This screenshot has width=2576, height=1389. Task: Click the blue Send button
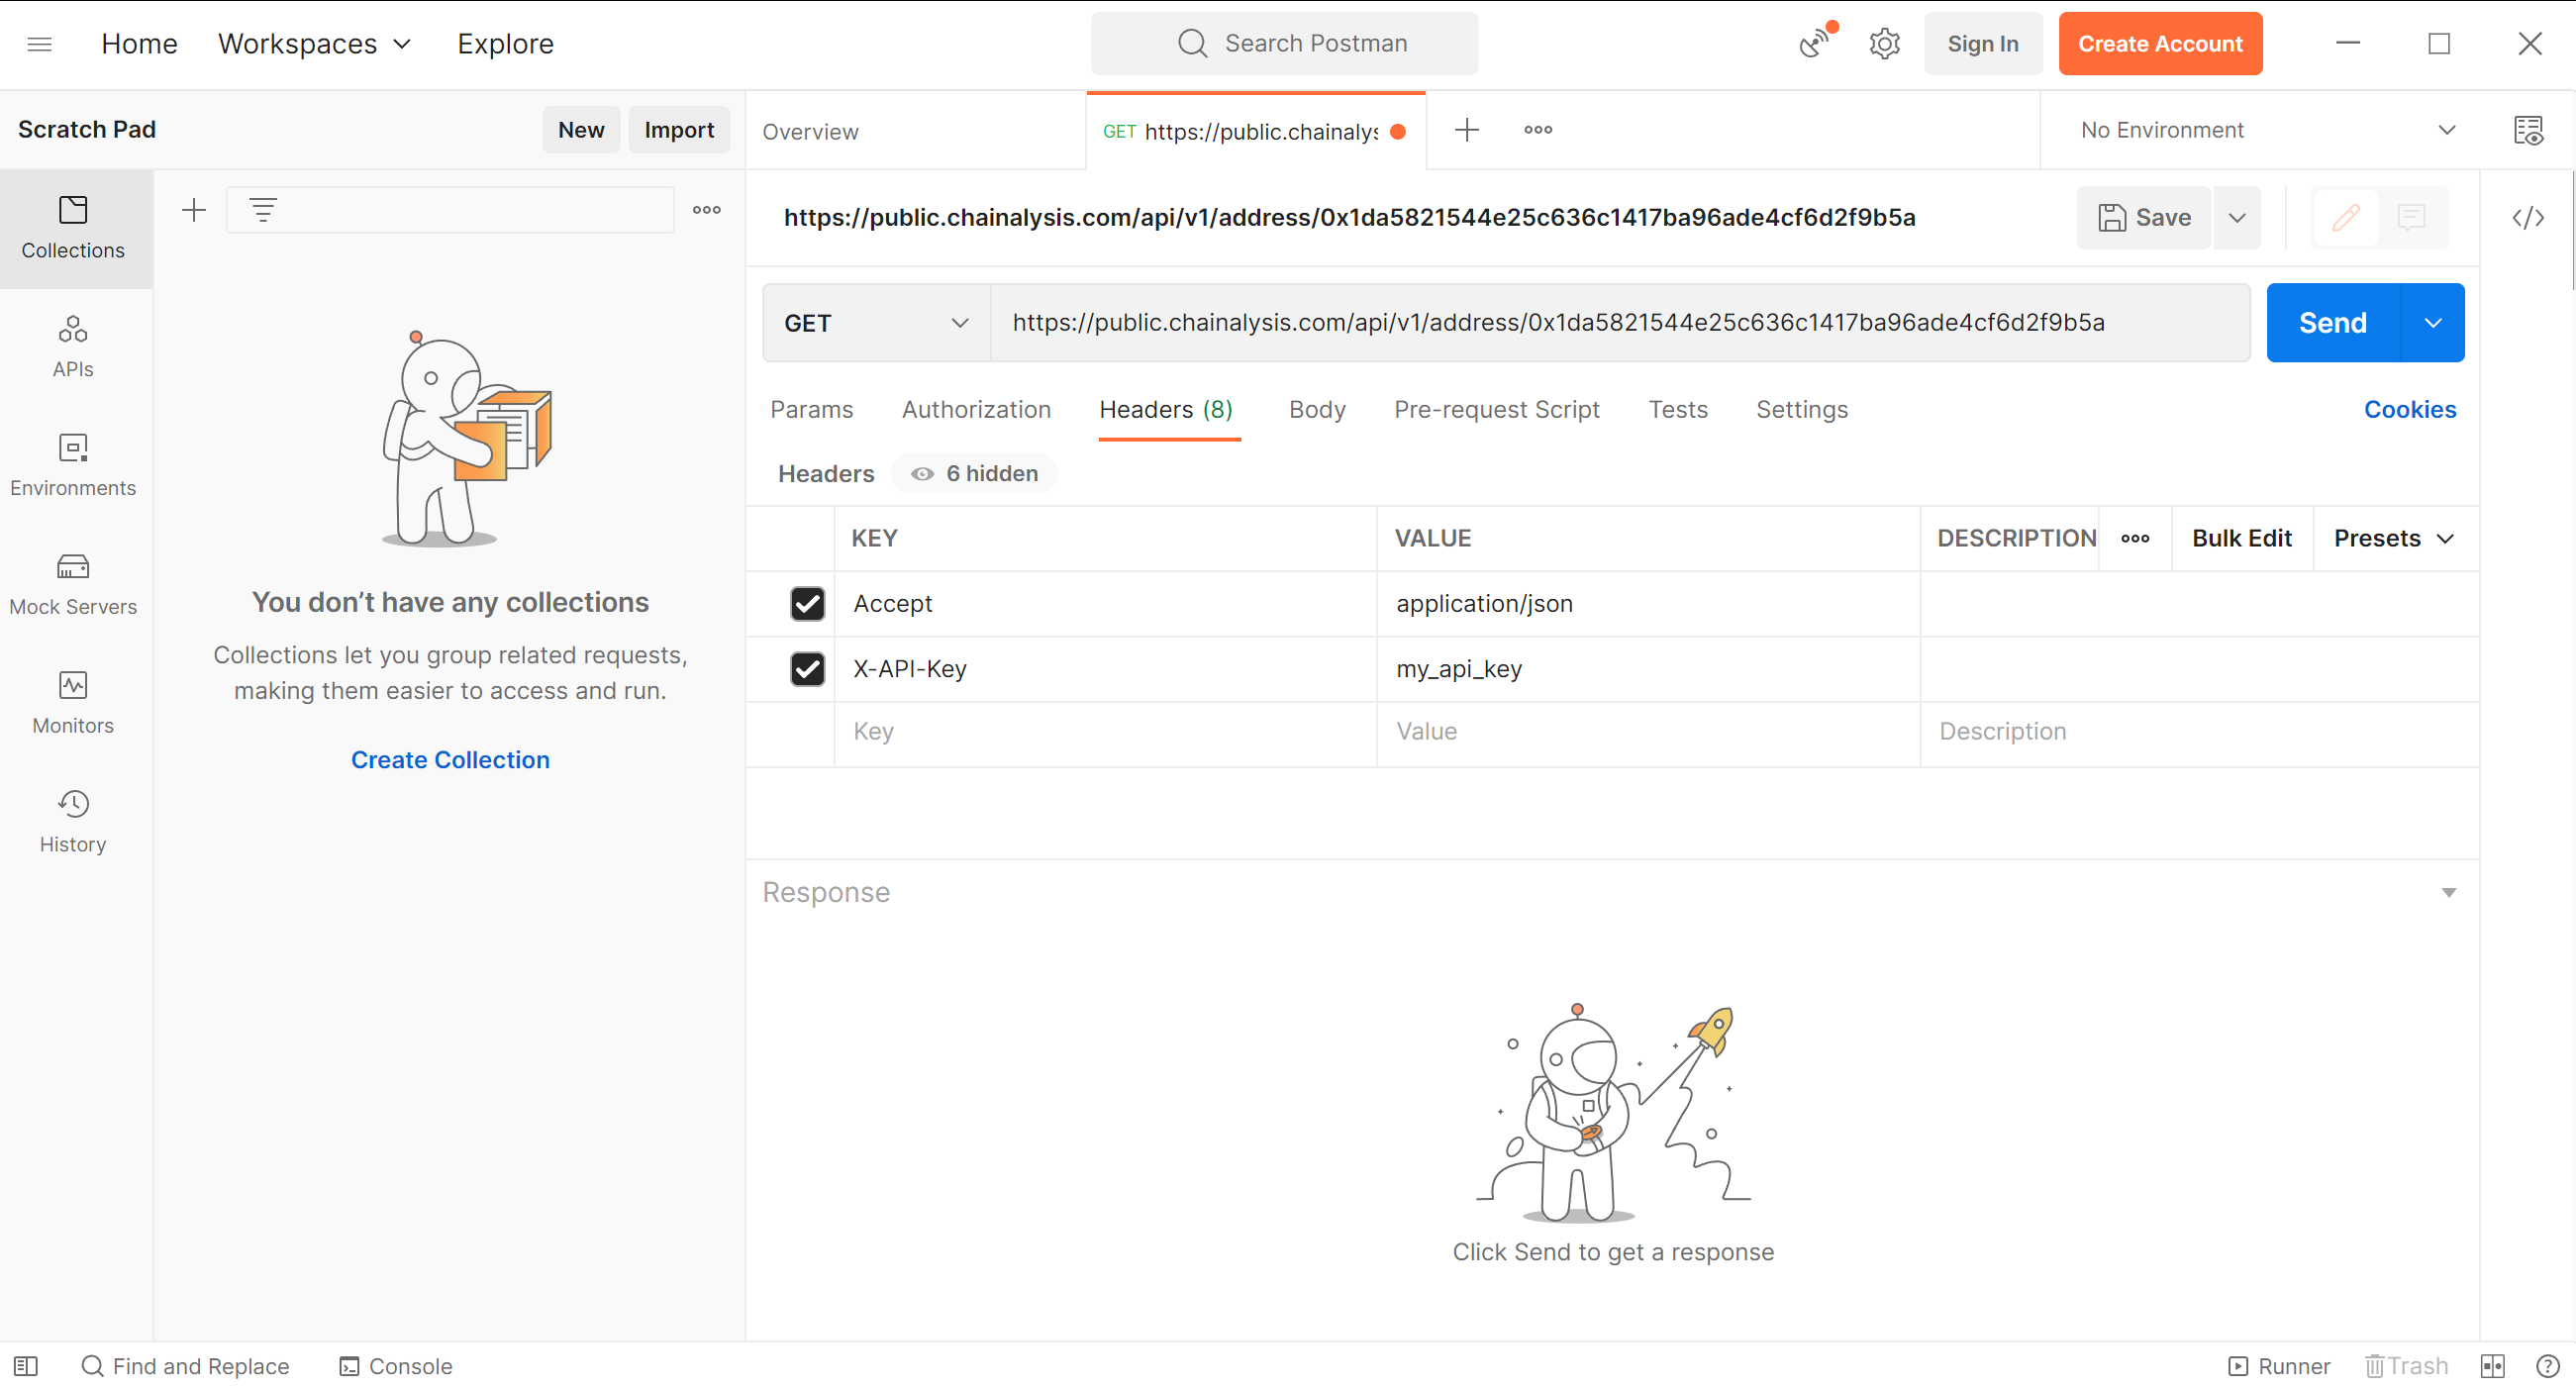click(2332, 322)
